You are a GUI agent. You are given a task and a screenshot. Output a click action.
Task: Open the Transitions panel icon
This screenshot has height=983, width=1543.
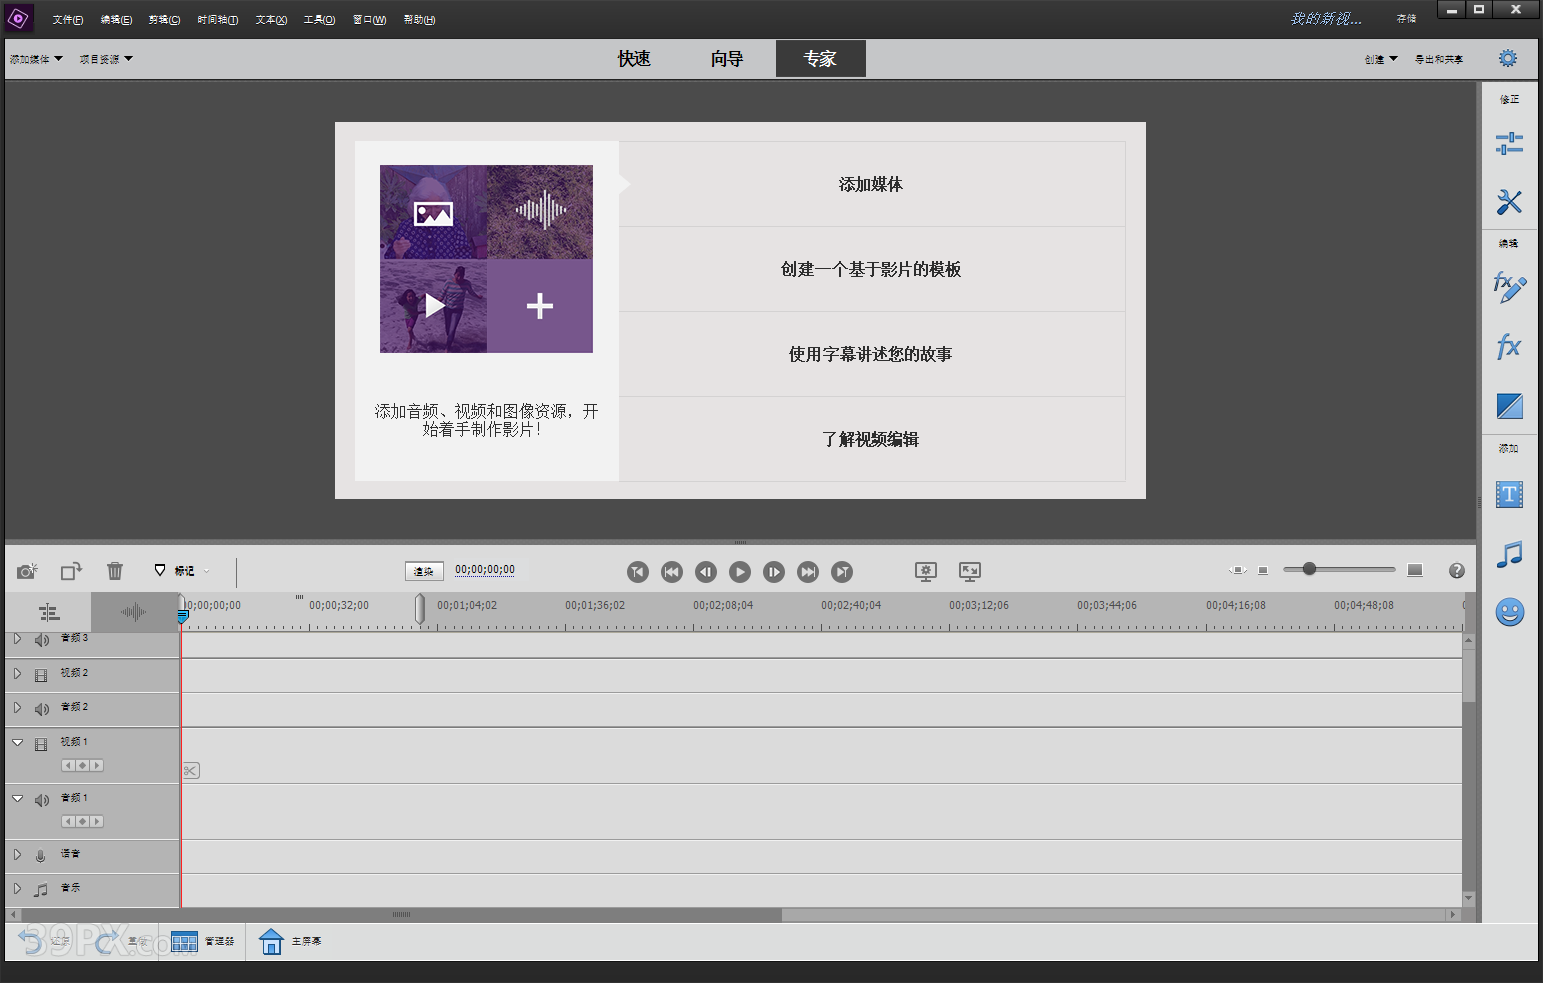coord(1509,406)
